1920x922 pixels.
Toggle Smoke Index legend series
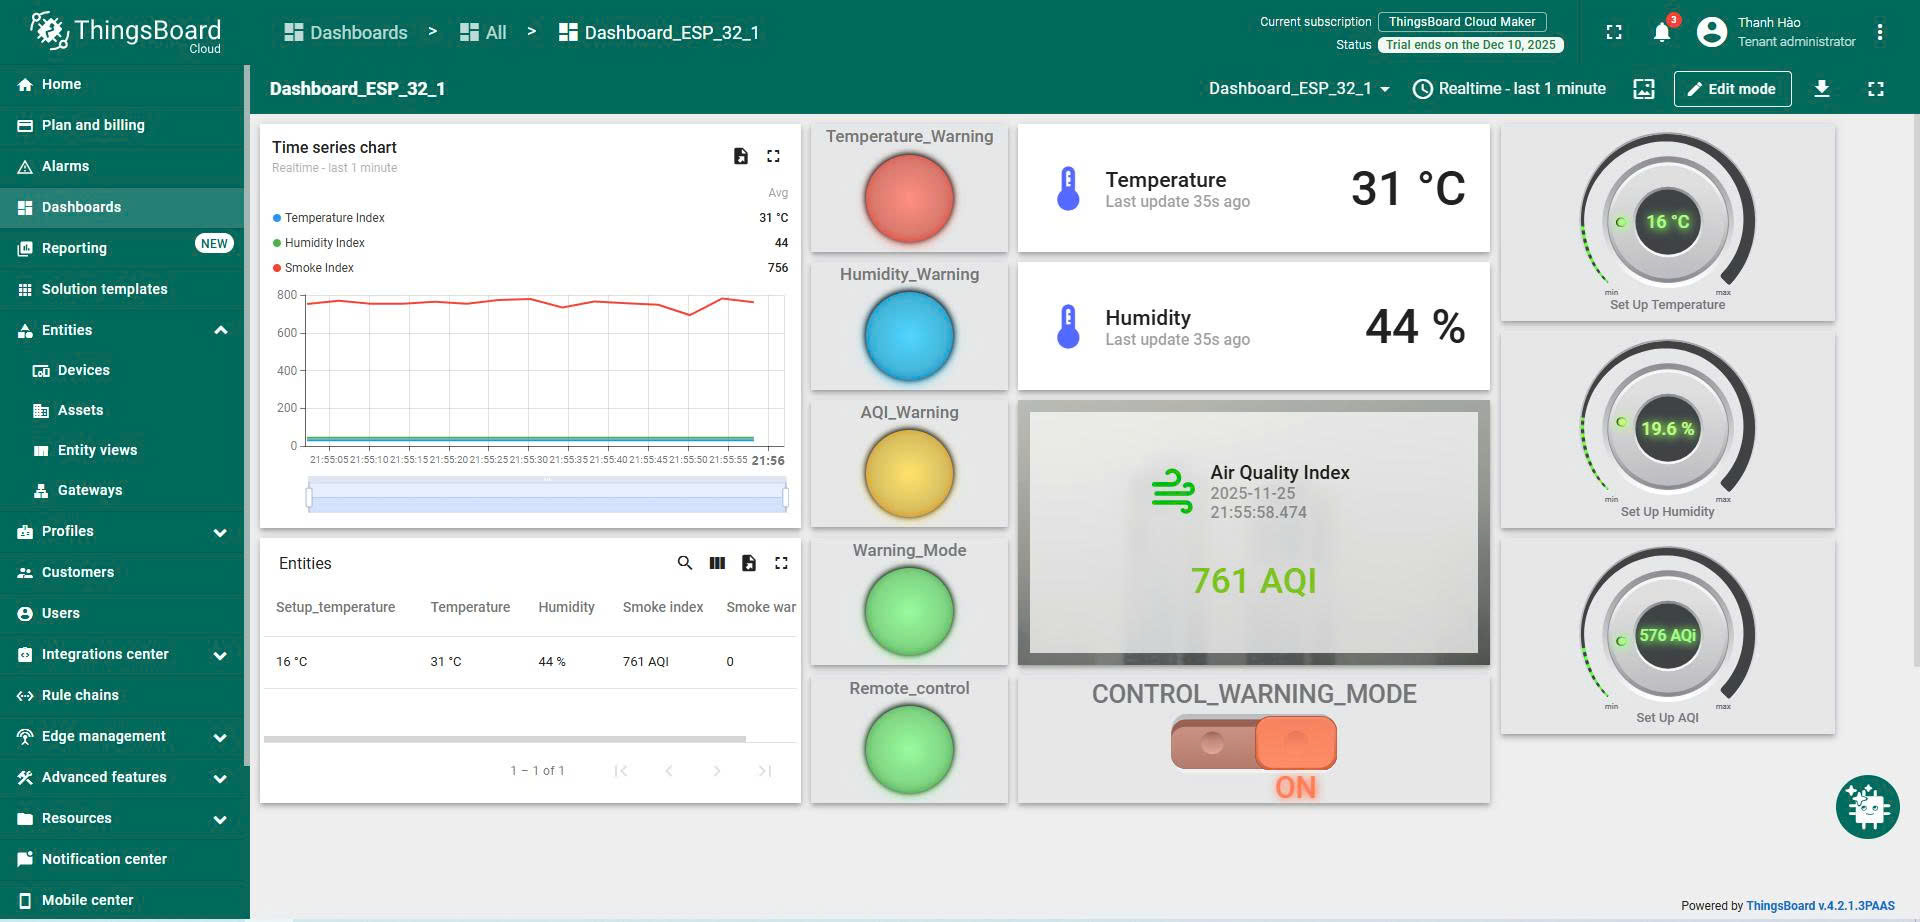click(x=319, y=268)
